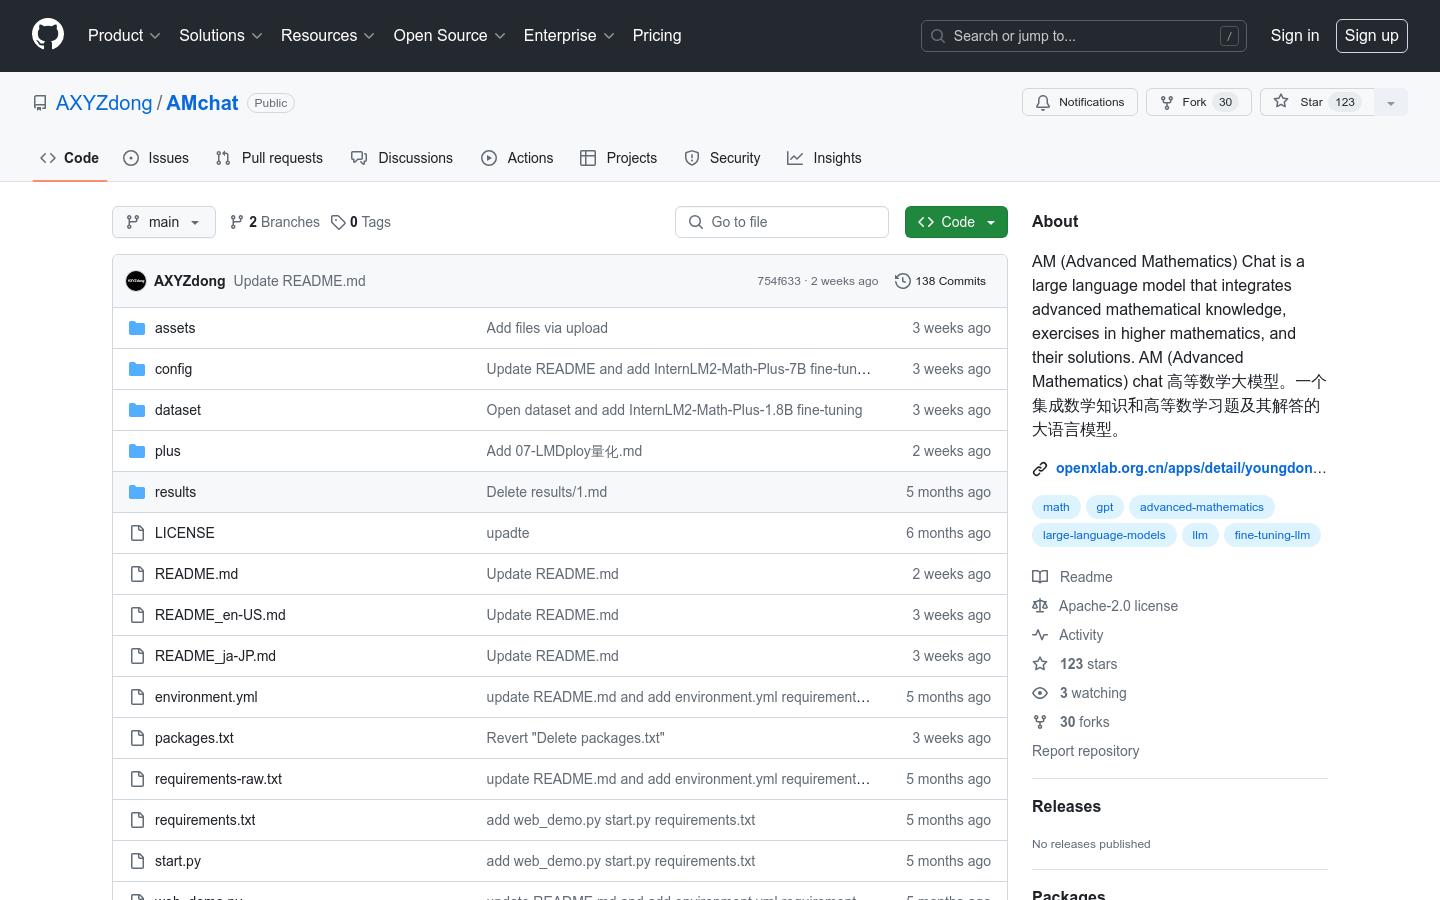This screenshot has width=1440, height=900.
Task: Click the AXYZdong avatar in commit row
Action: pos(136,281)
